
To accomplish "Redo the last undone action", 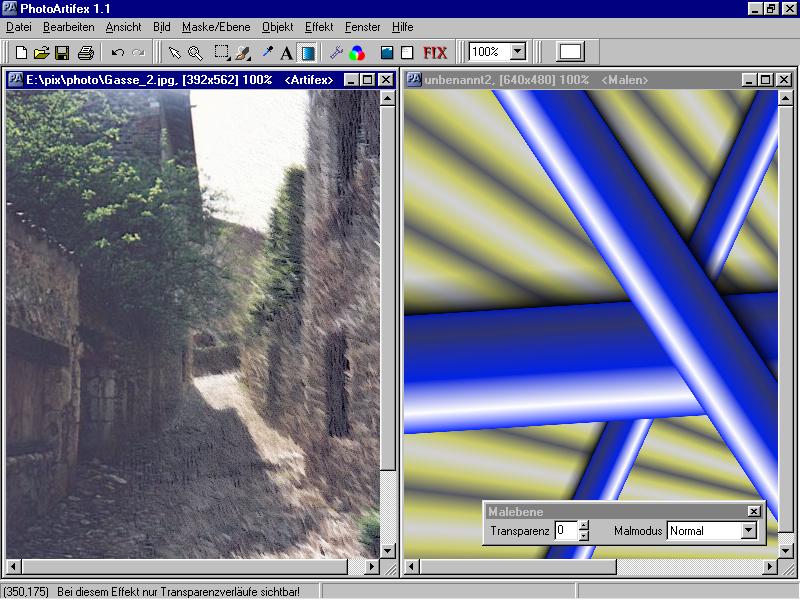I will tap(138, 53).
